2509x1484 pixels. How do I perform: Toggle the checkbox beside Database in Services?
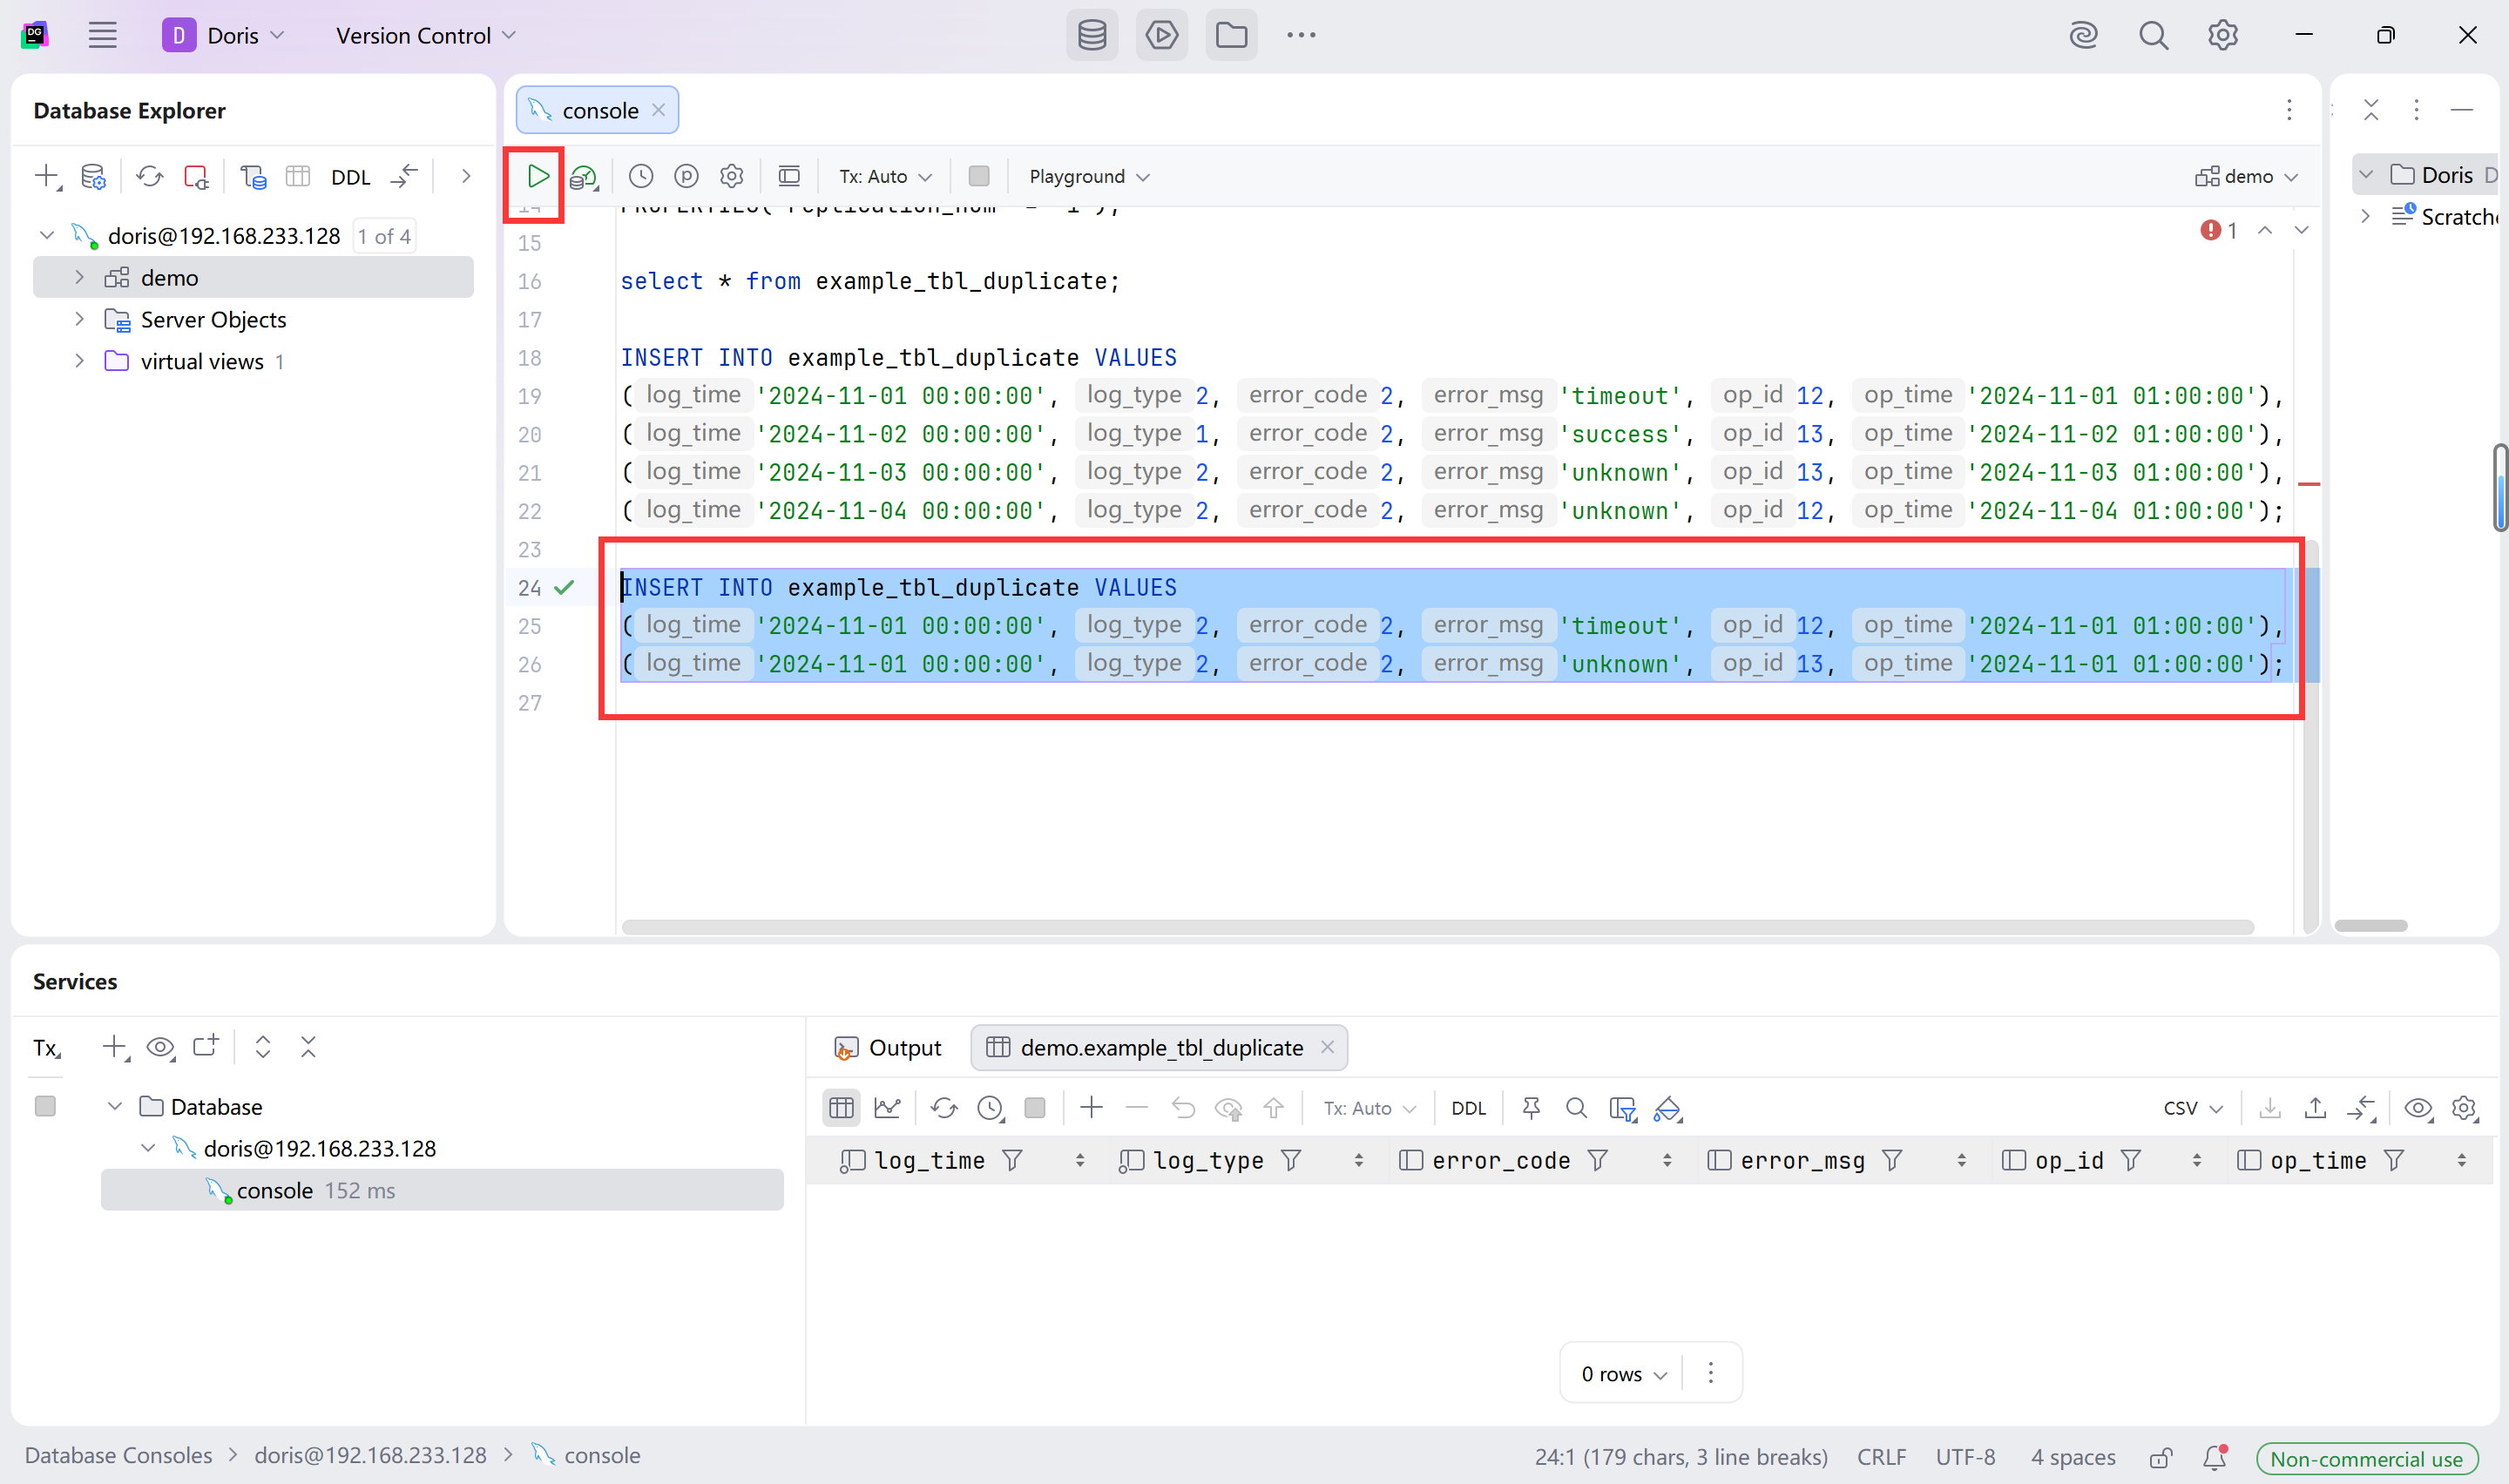[45, 1106]
